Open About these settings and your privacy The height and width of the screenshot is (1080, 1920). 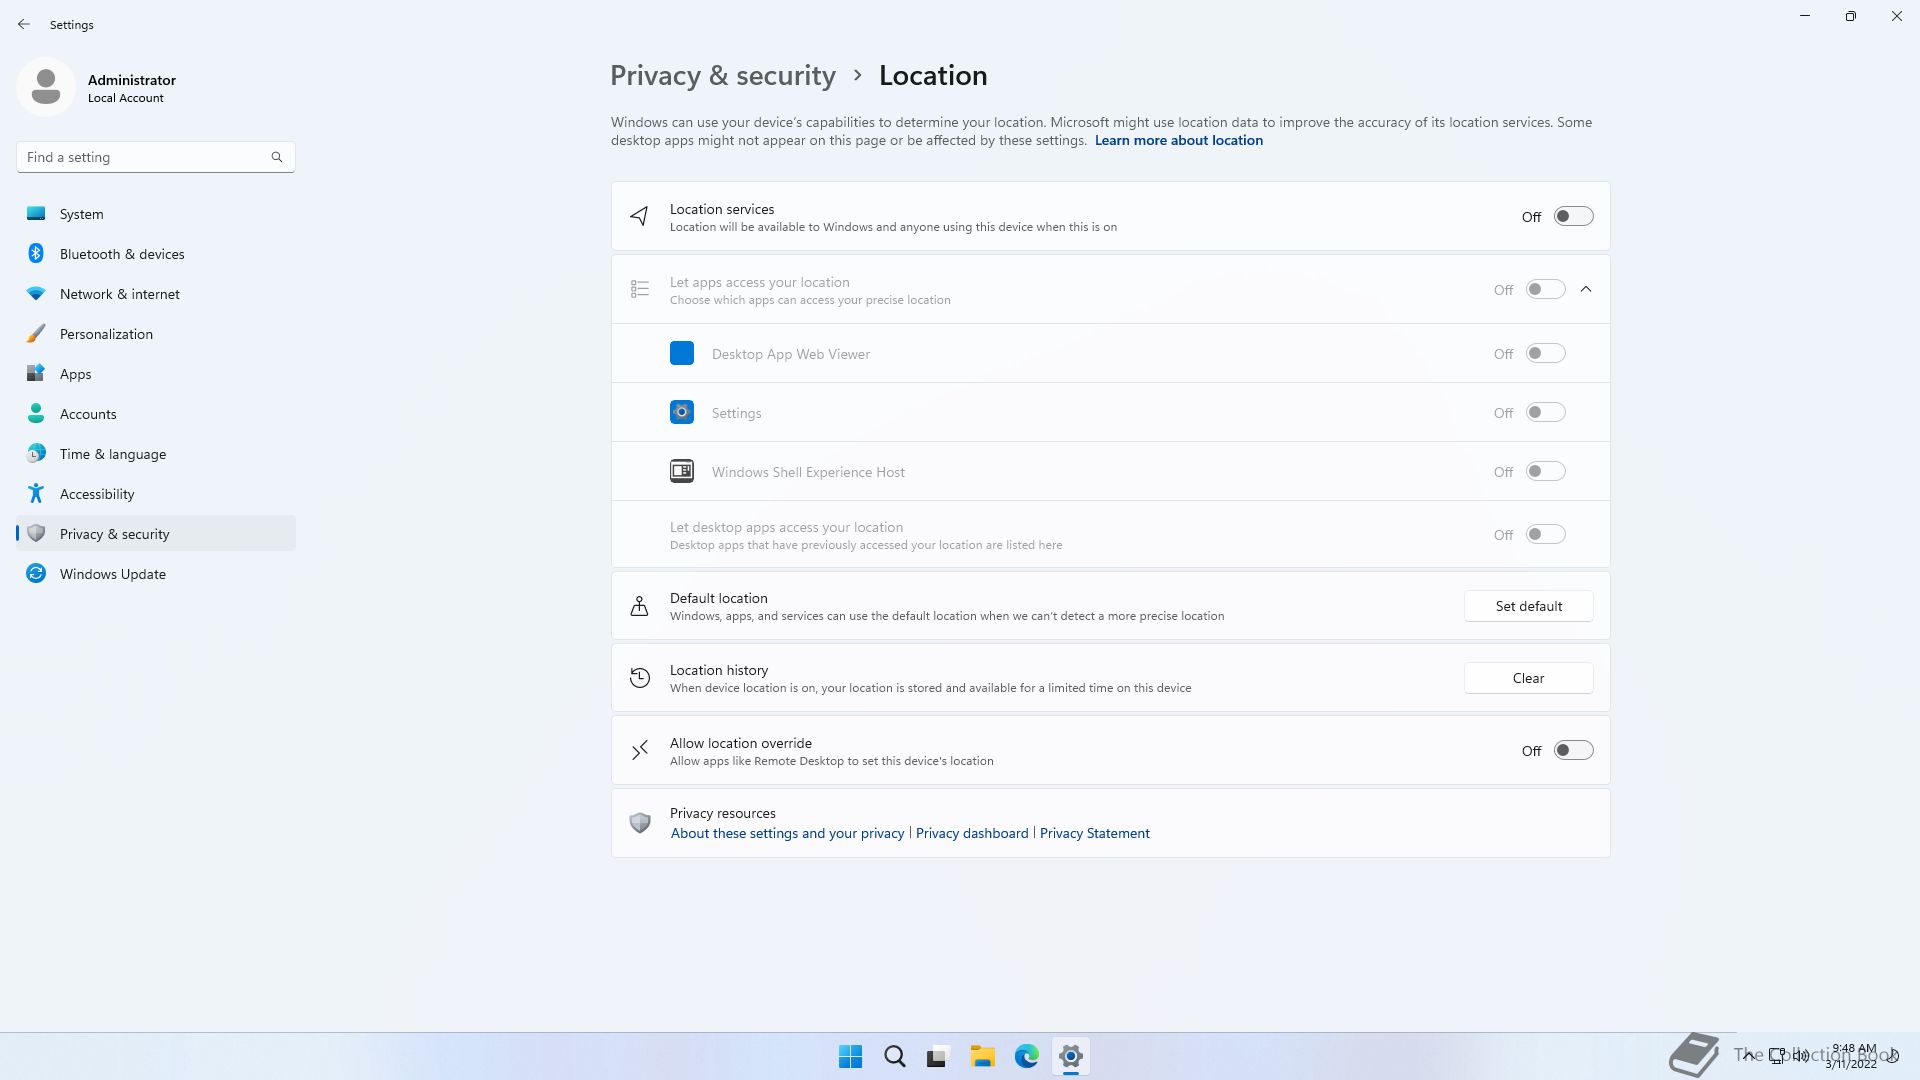(x=787, y=833)
